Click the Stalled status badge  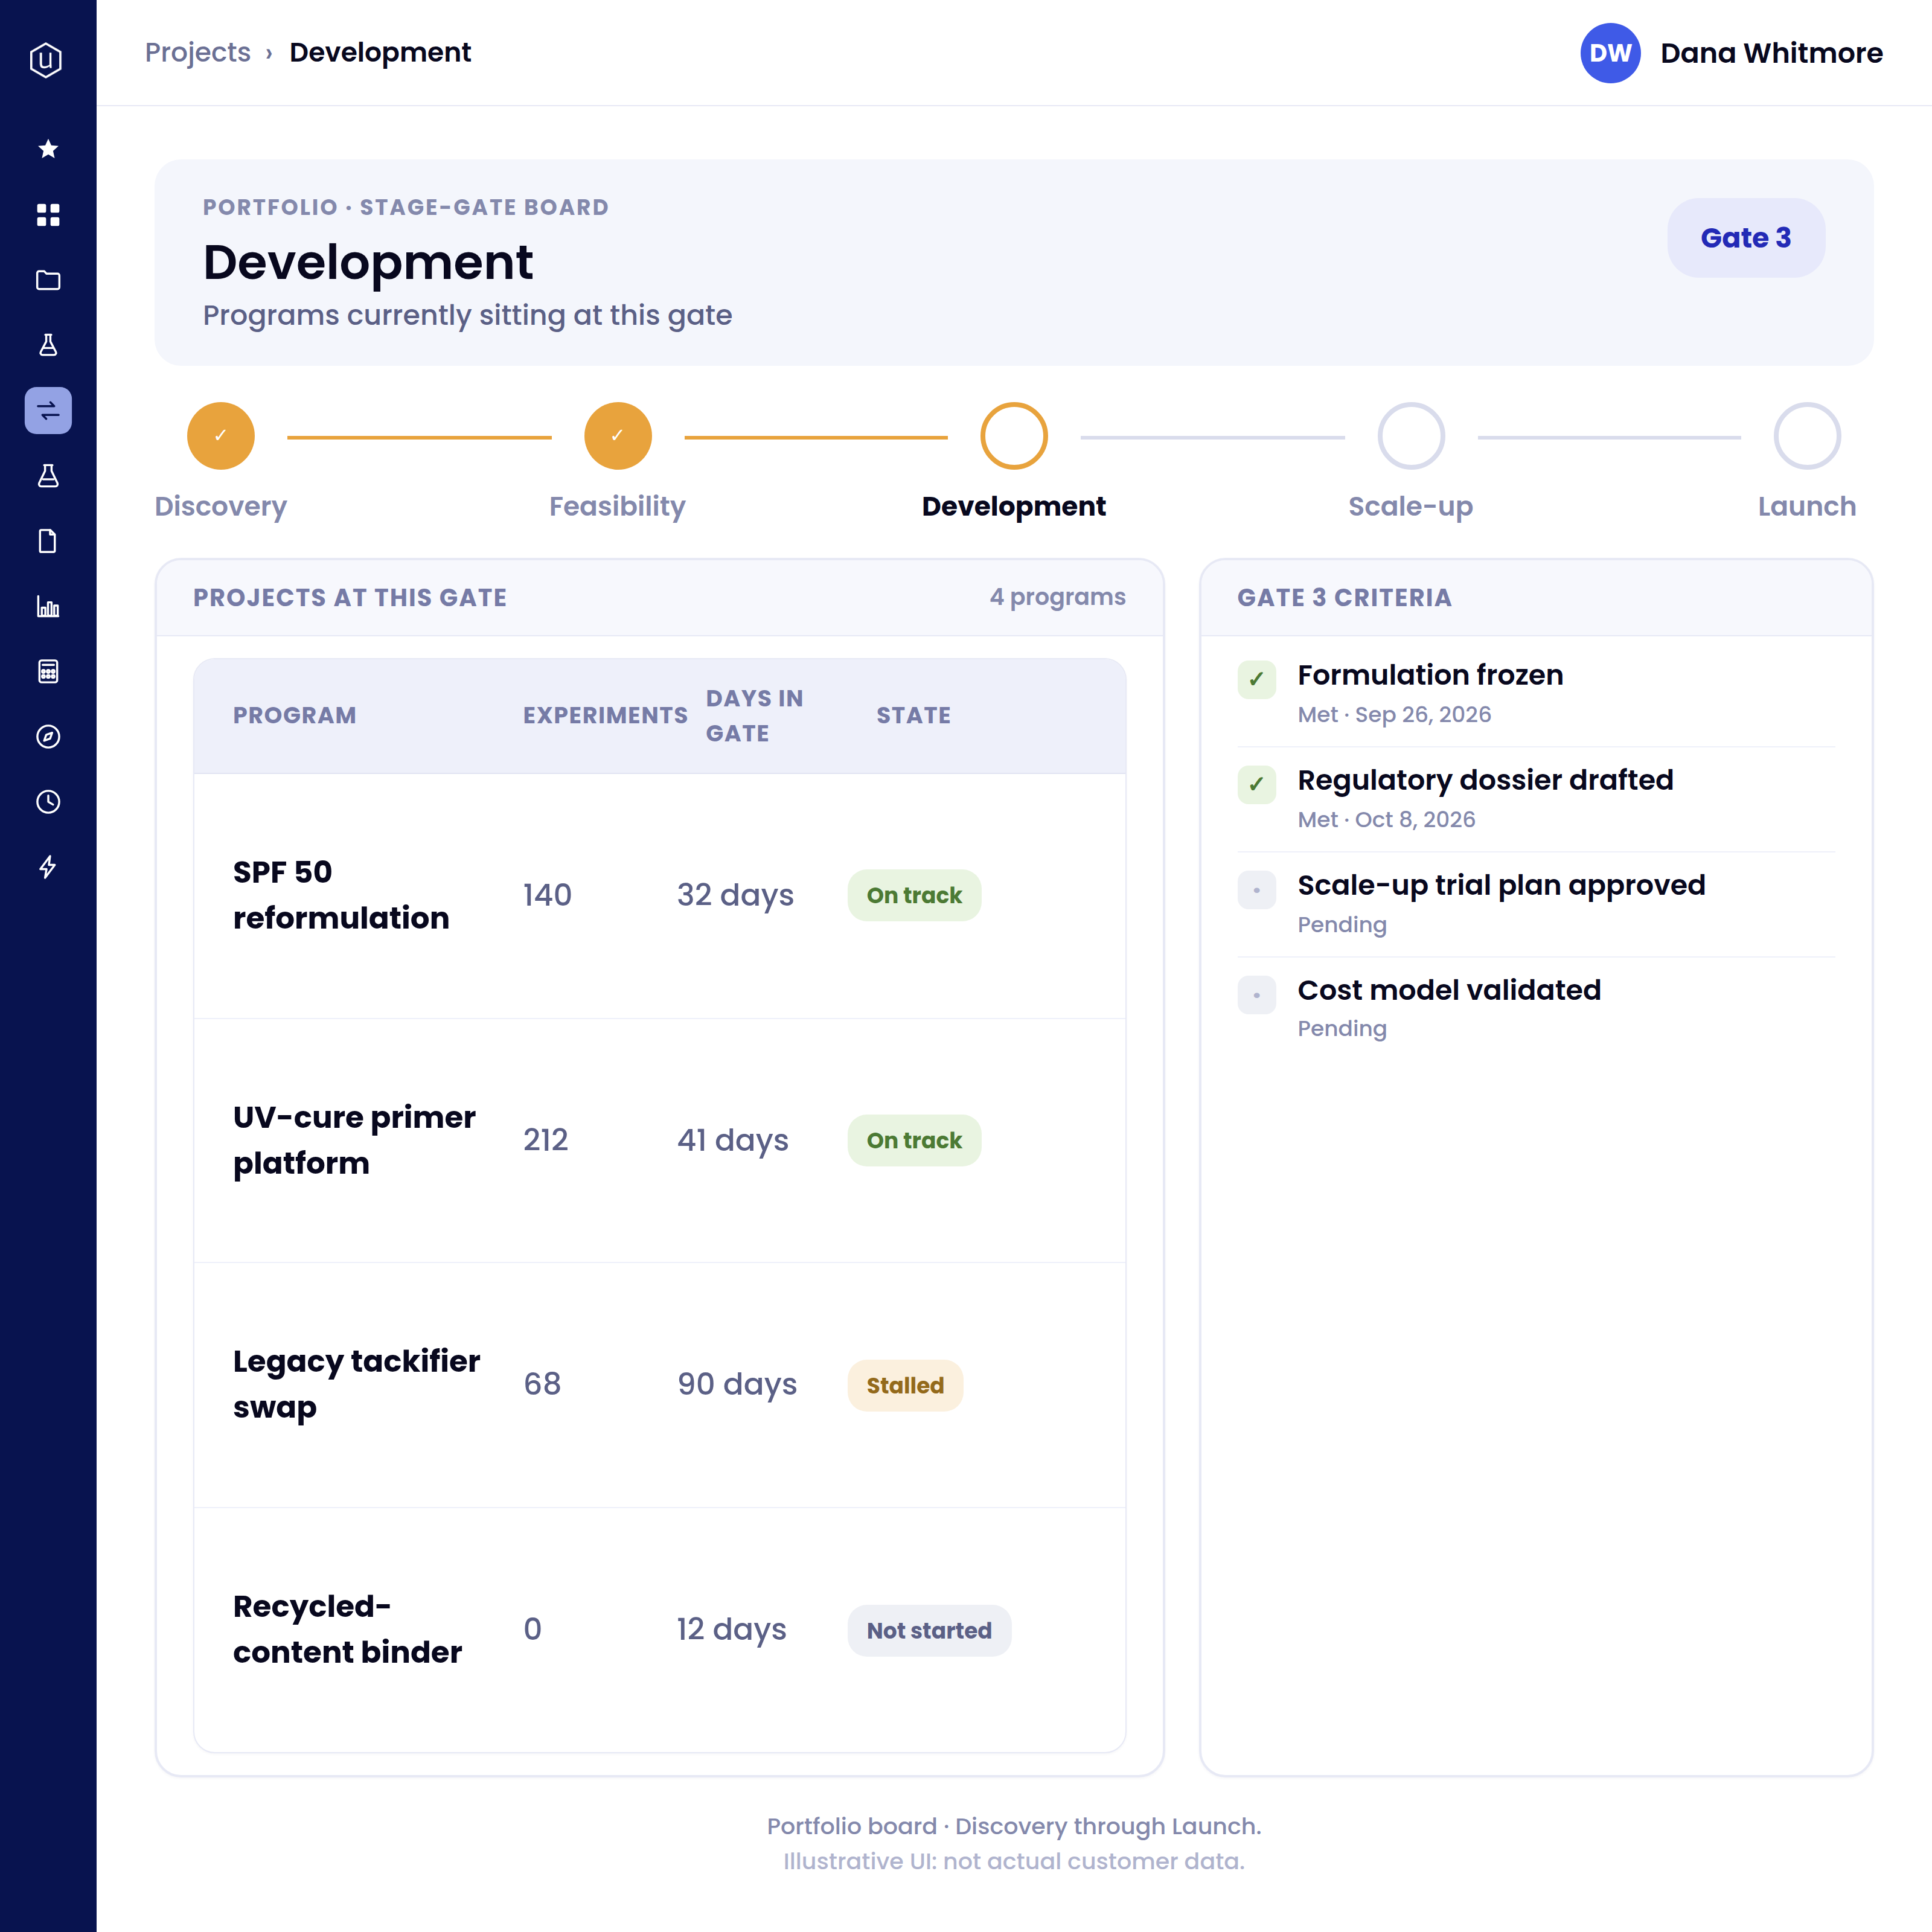click(x=905, y=1385)
